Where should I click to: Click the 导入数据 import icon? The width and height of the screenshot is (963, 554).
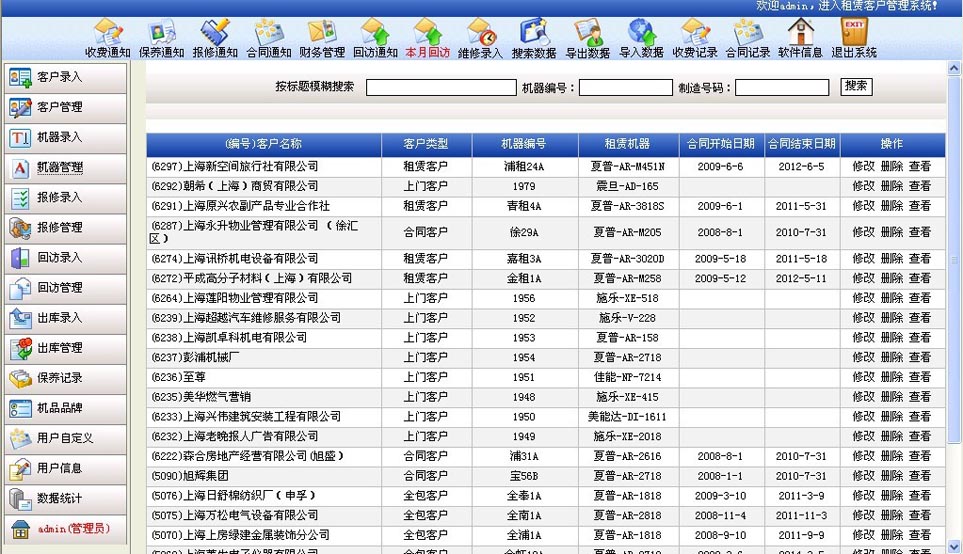[641, 38]
